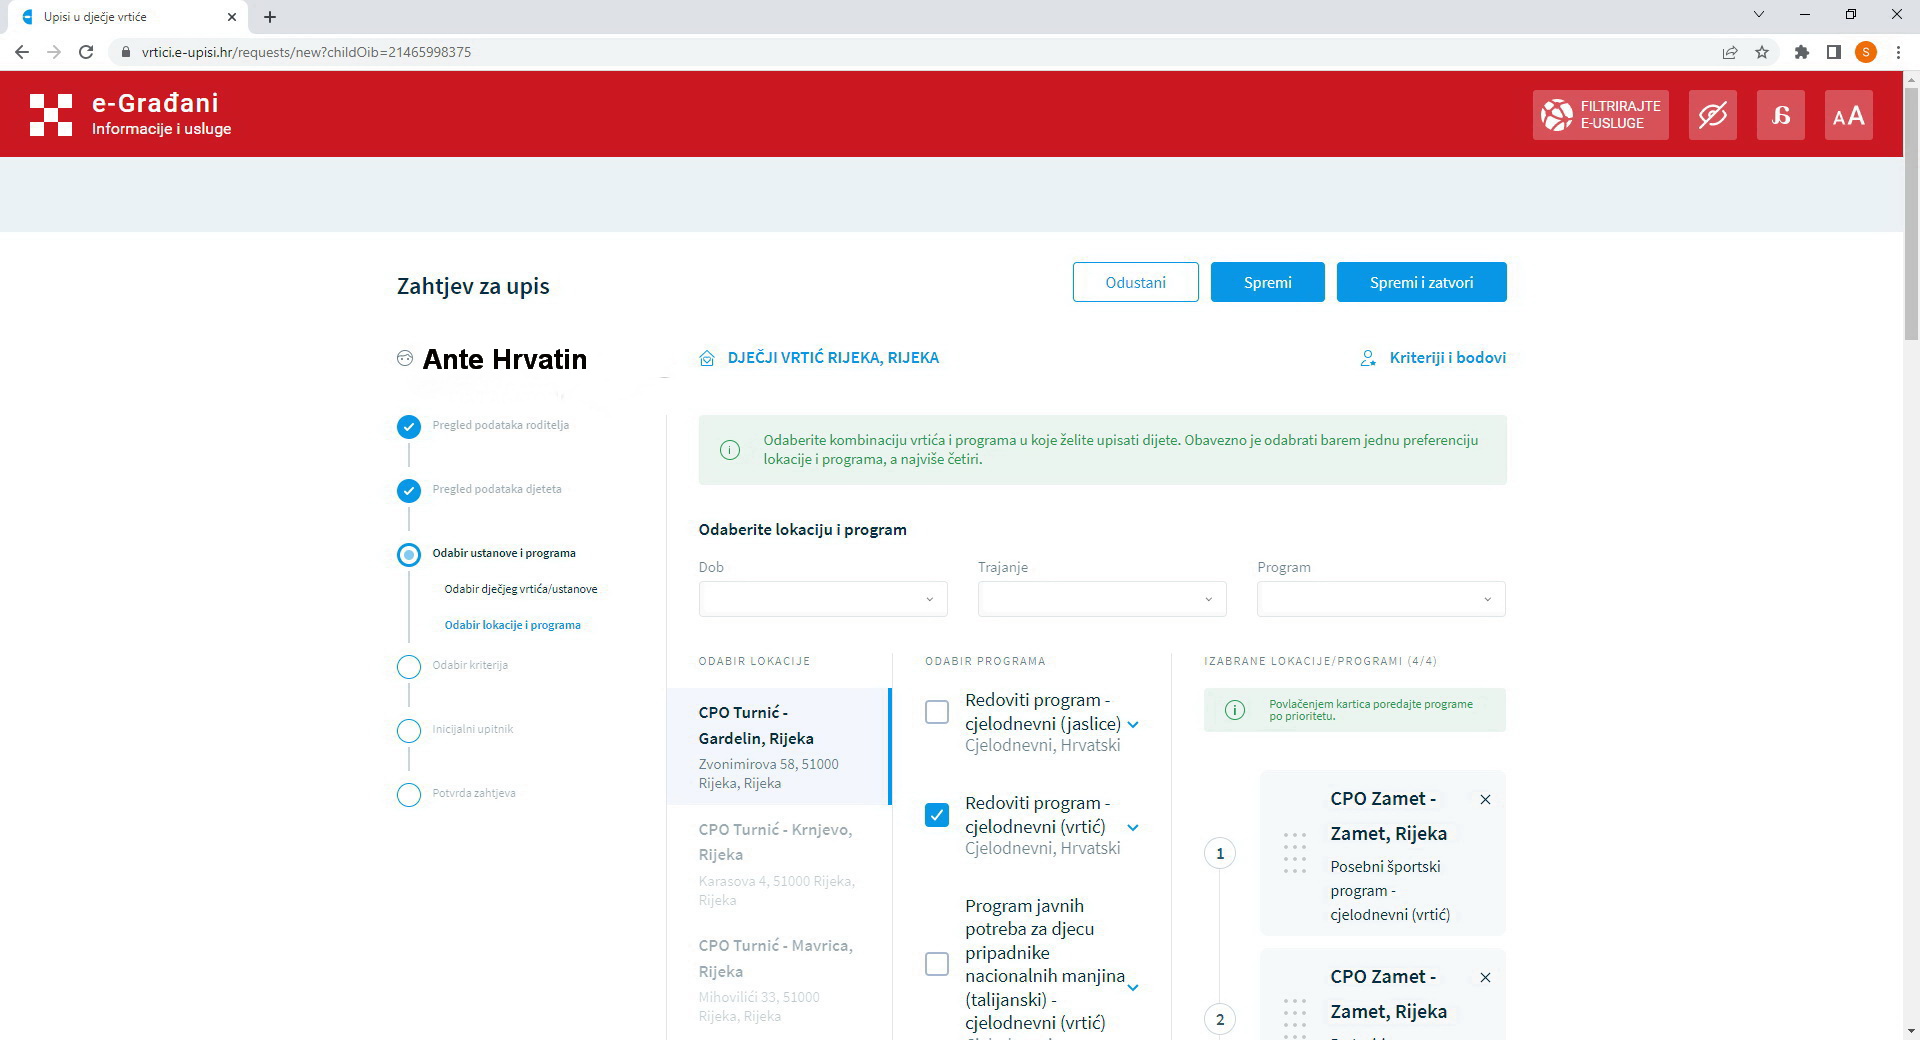Click the dyslexia font icon in header
The width and height of the screenshot is (1920, 1040).
pos(1780,115)
